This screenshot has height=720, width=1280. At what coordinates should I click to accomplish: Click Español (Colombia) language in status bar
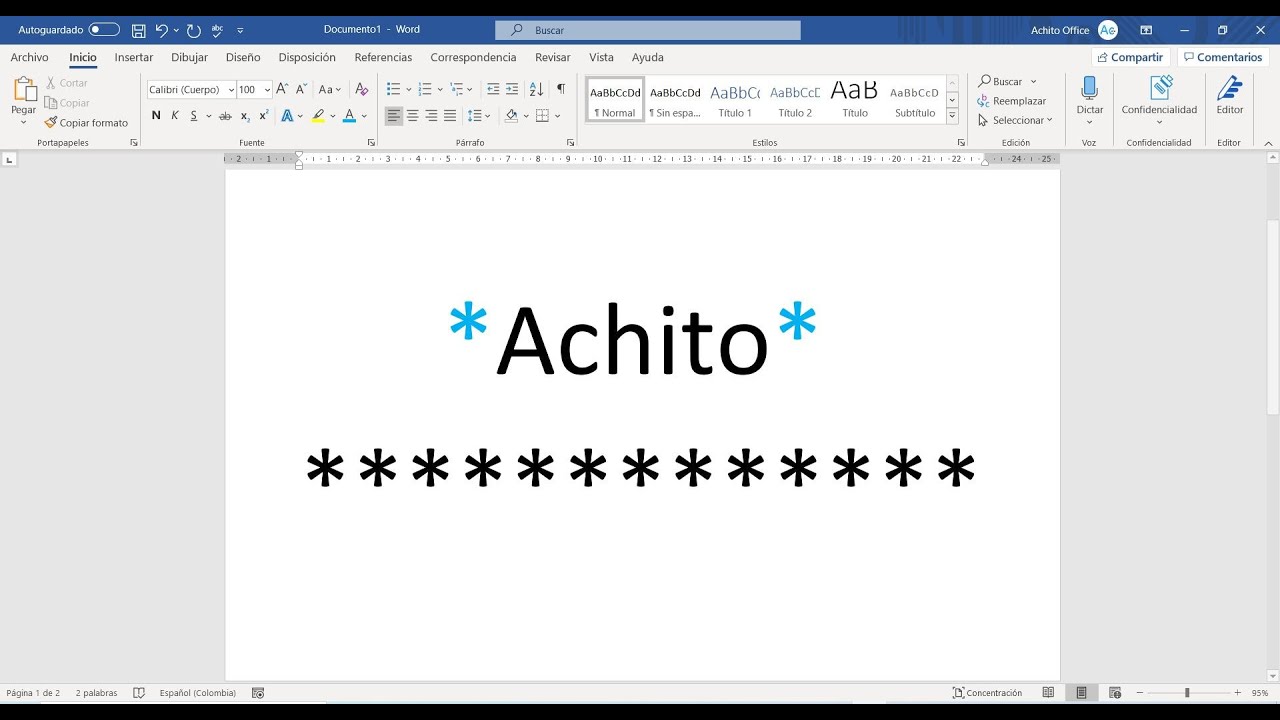coord(198,693)
